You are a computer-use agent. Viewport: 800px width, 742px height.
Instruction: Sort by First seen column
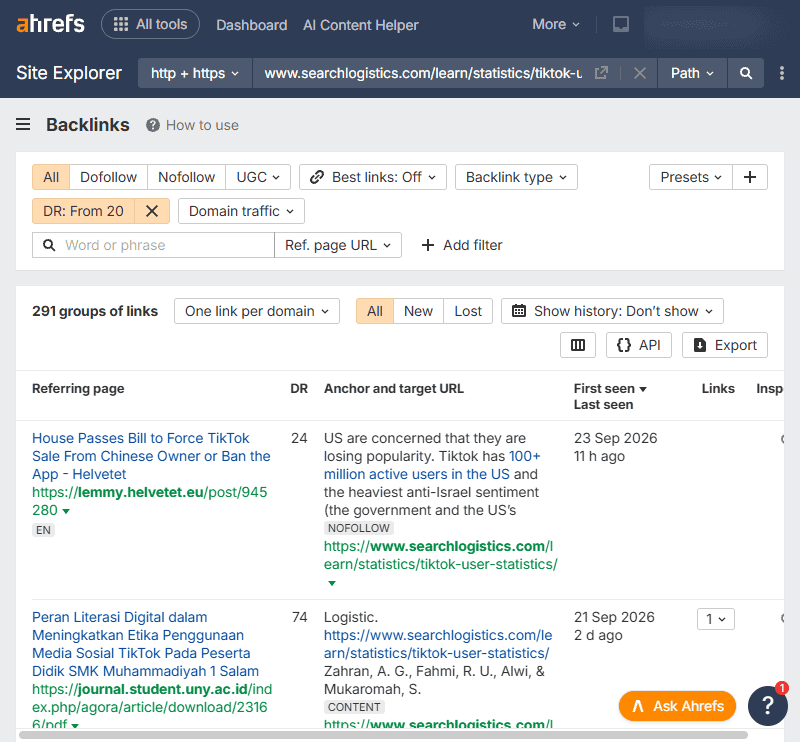[x=610, y=388]
